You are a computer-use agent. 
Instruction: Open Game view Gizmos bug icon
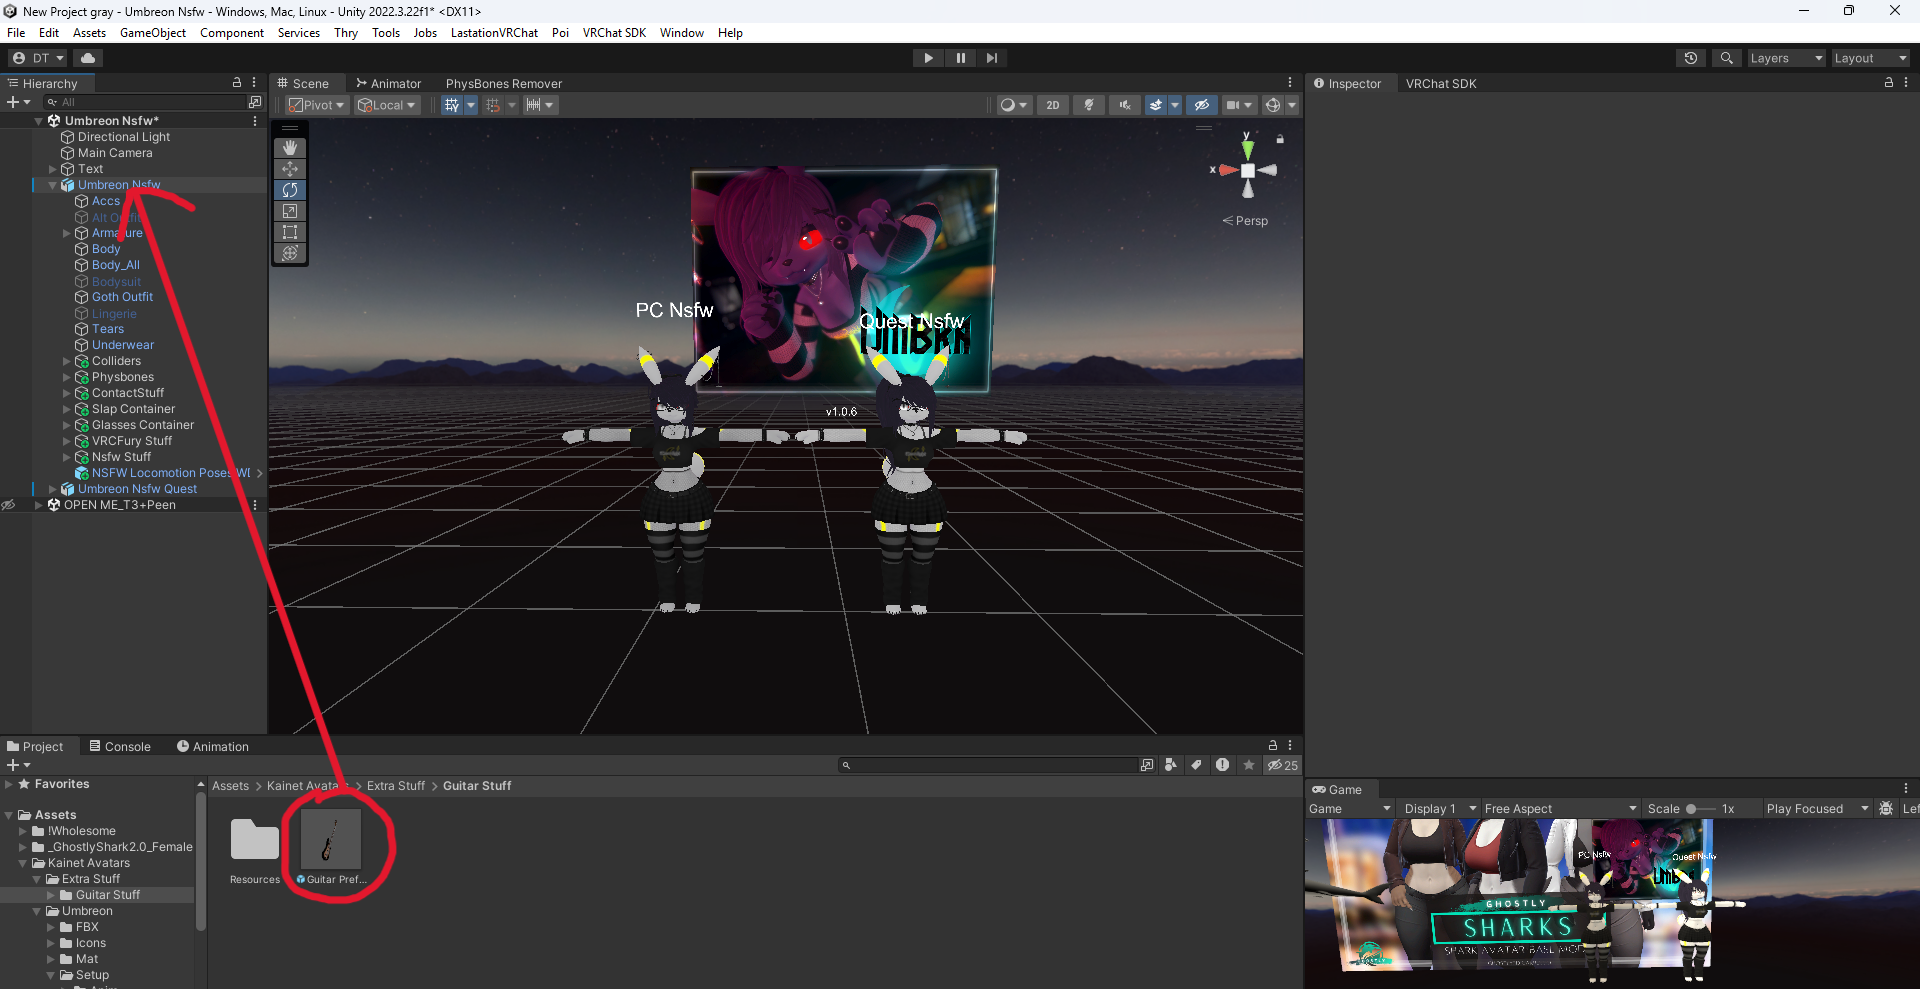click(x=1886, y=808)
